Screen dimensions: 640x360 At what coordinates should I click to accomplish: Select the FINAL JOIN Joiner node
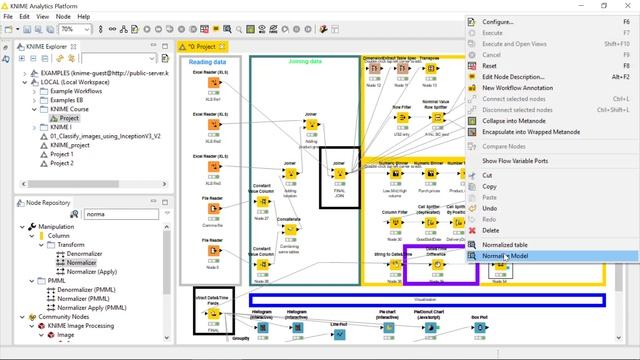[x=339, y=174]
